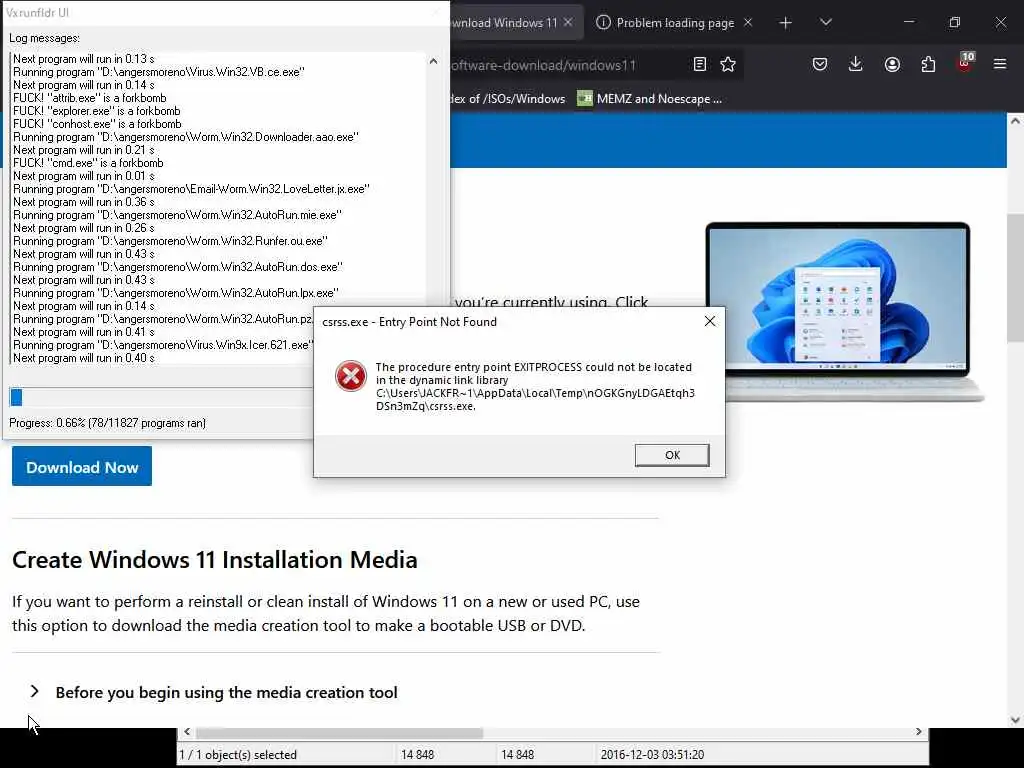Image resolution: width=1024 pixels, height=768 pixels.
Task: Click log line about explorer.exe forkbomb
Action: 97,111
